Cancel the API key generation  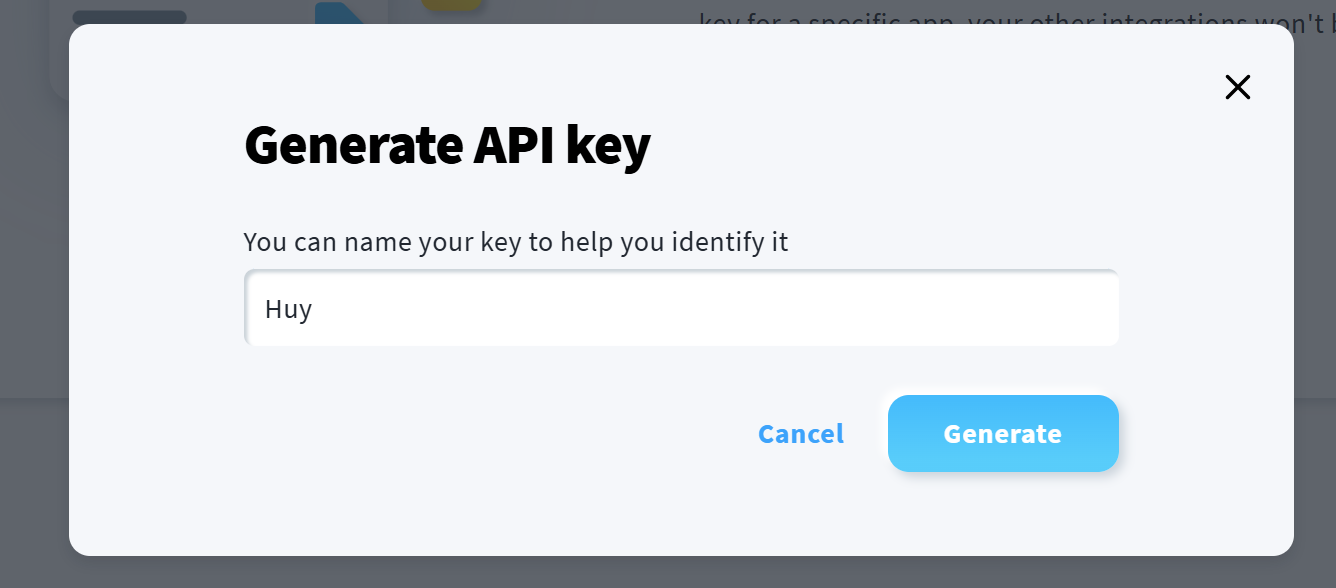point(800,434)
